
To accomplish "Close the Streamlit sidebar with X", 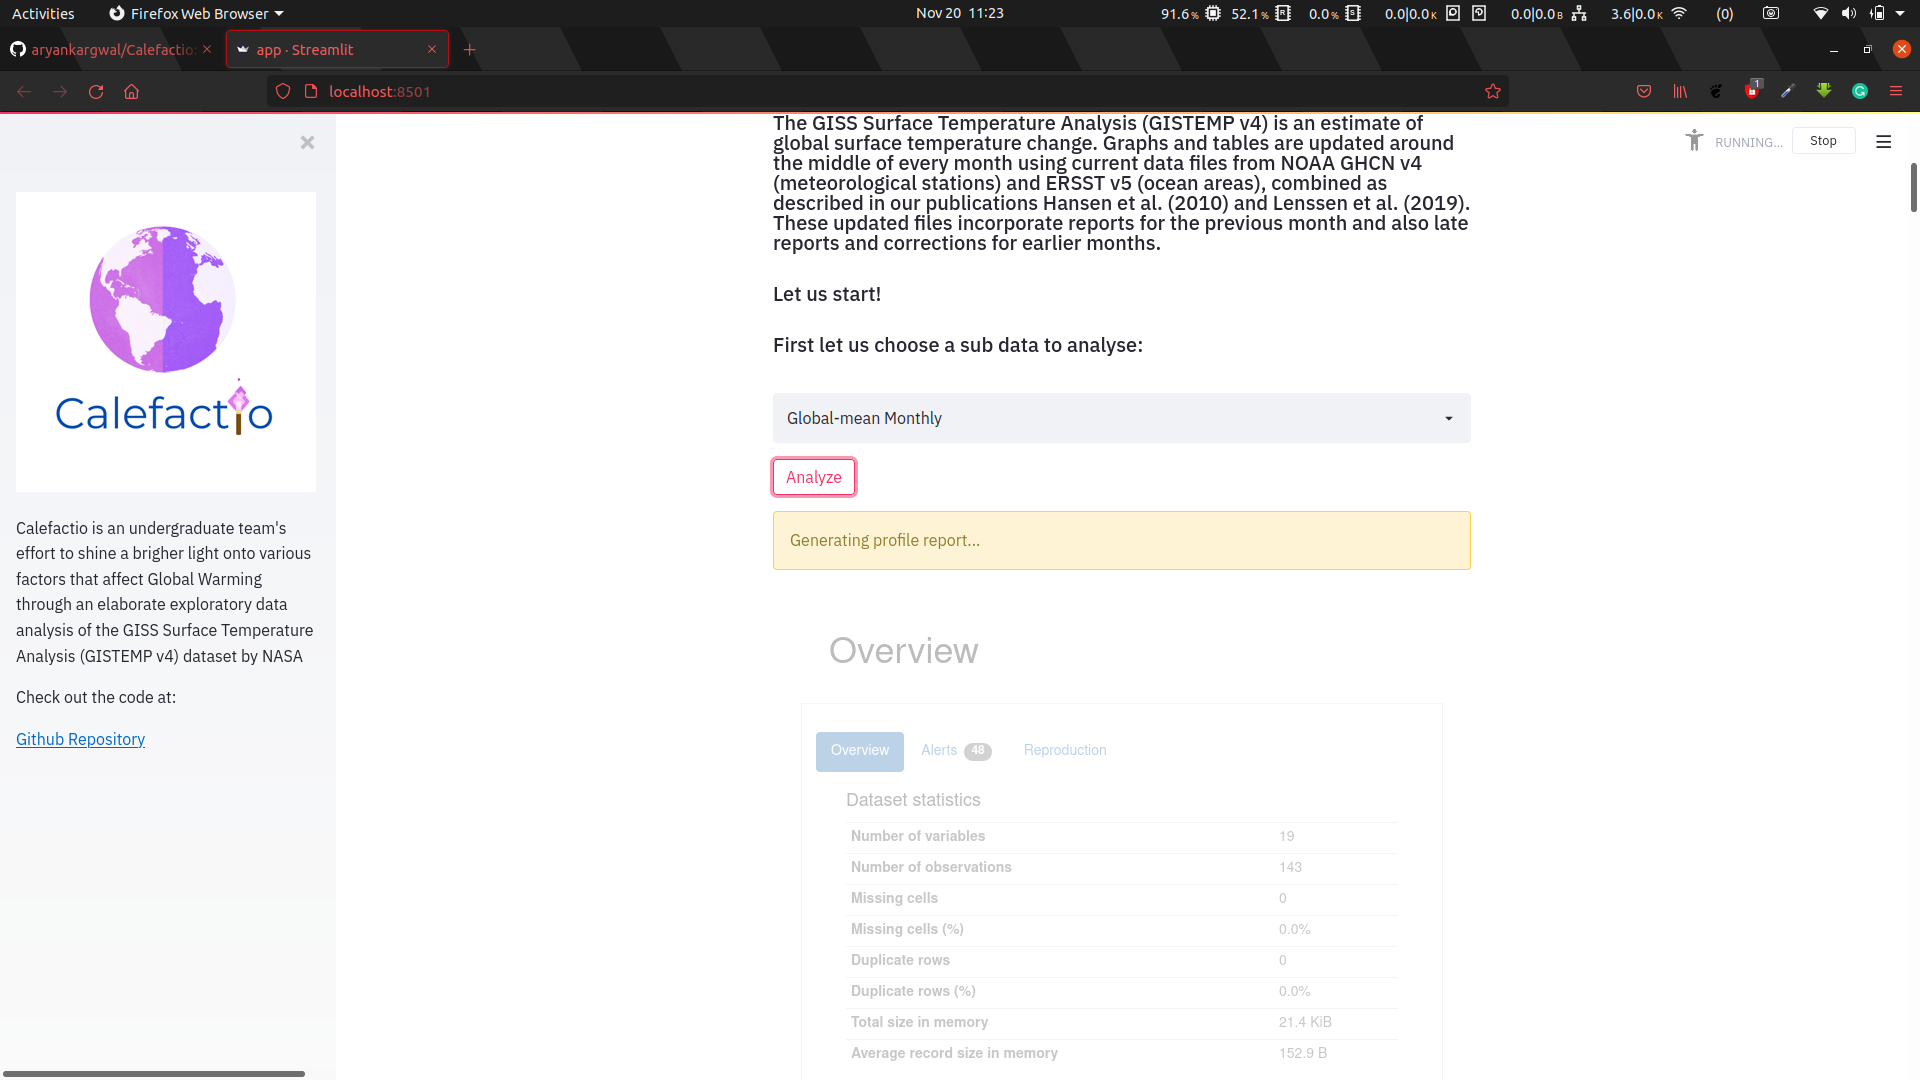I will (307, 143).
